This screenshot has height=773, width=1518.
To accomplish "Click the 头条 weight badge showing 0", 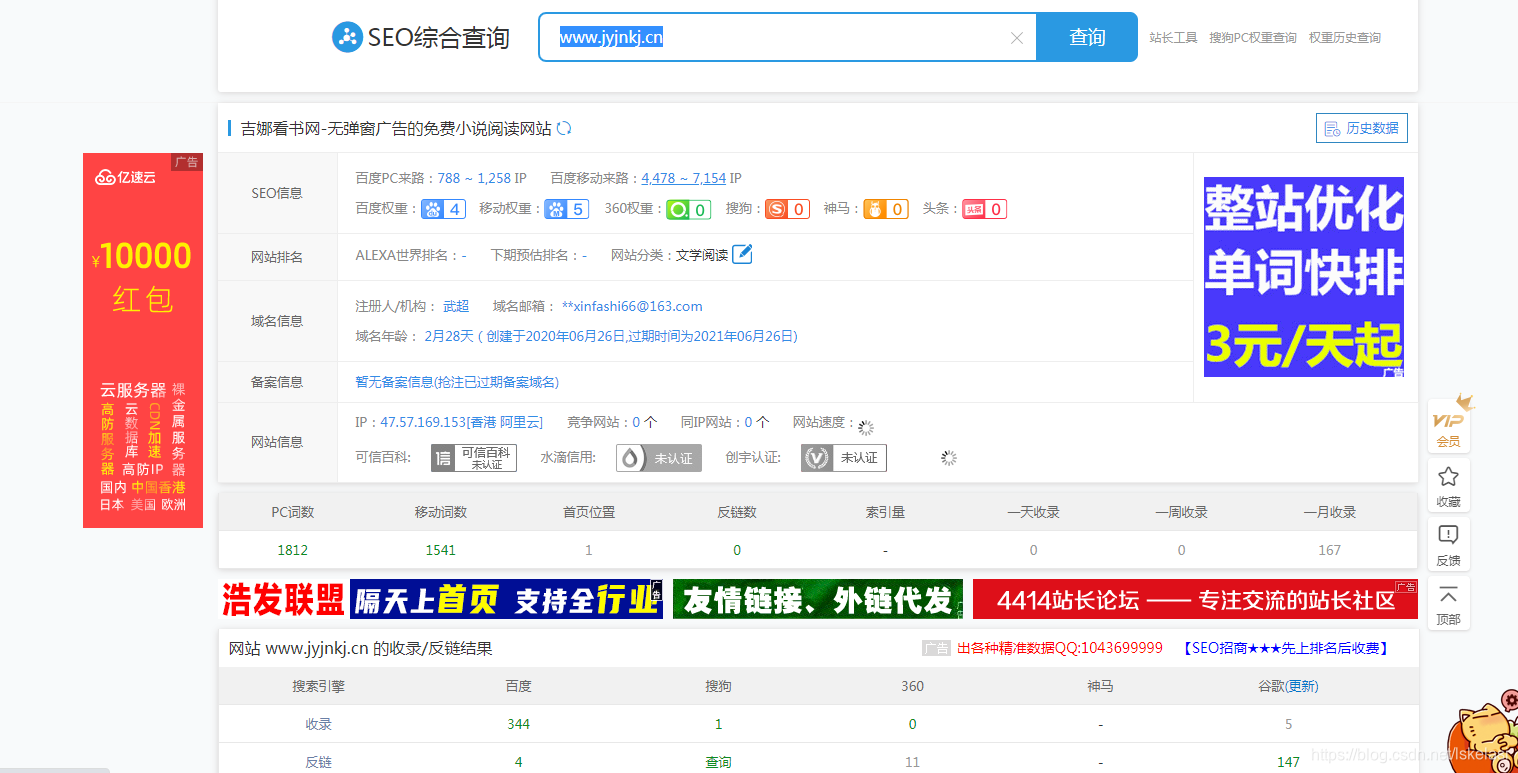I will [984, 208].
